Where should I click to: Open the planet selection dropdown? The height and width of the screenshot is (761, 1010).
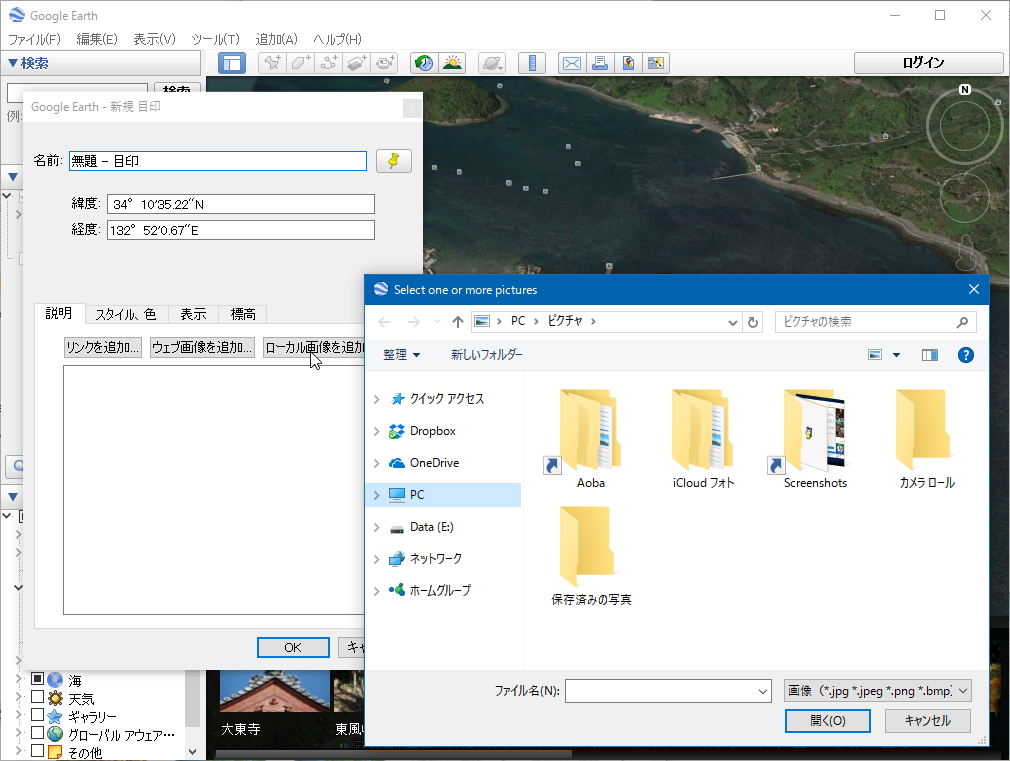494,62
